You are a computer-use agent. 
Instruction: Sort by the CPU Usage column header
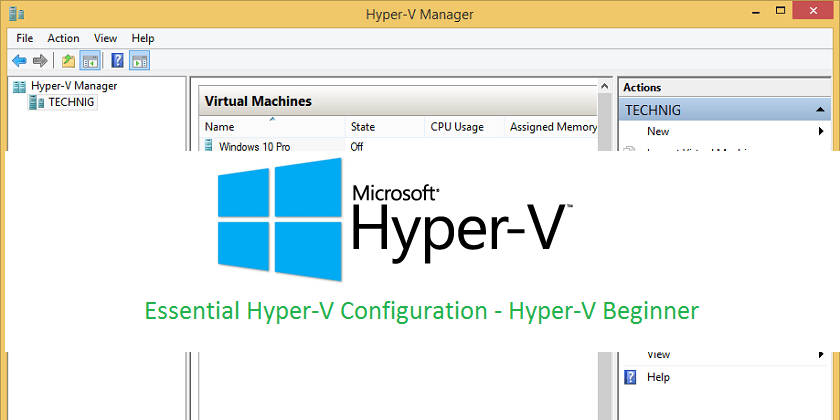tap(464, 127)
